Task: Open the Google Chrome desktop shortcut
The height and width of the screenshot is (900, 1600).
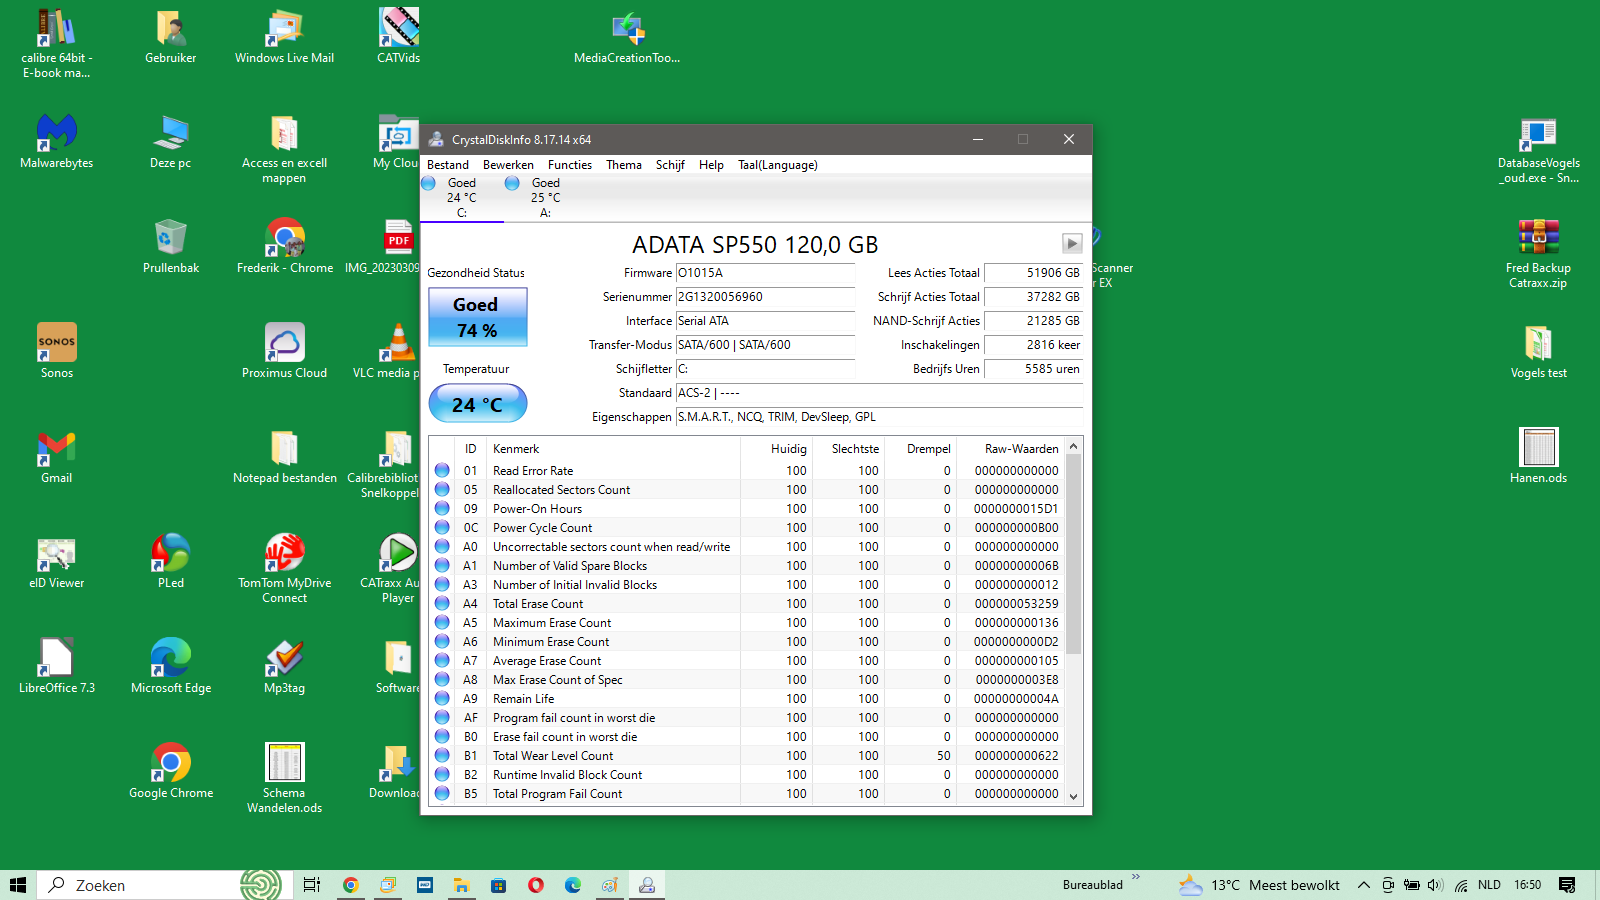Action: coord(171,772)
